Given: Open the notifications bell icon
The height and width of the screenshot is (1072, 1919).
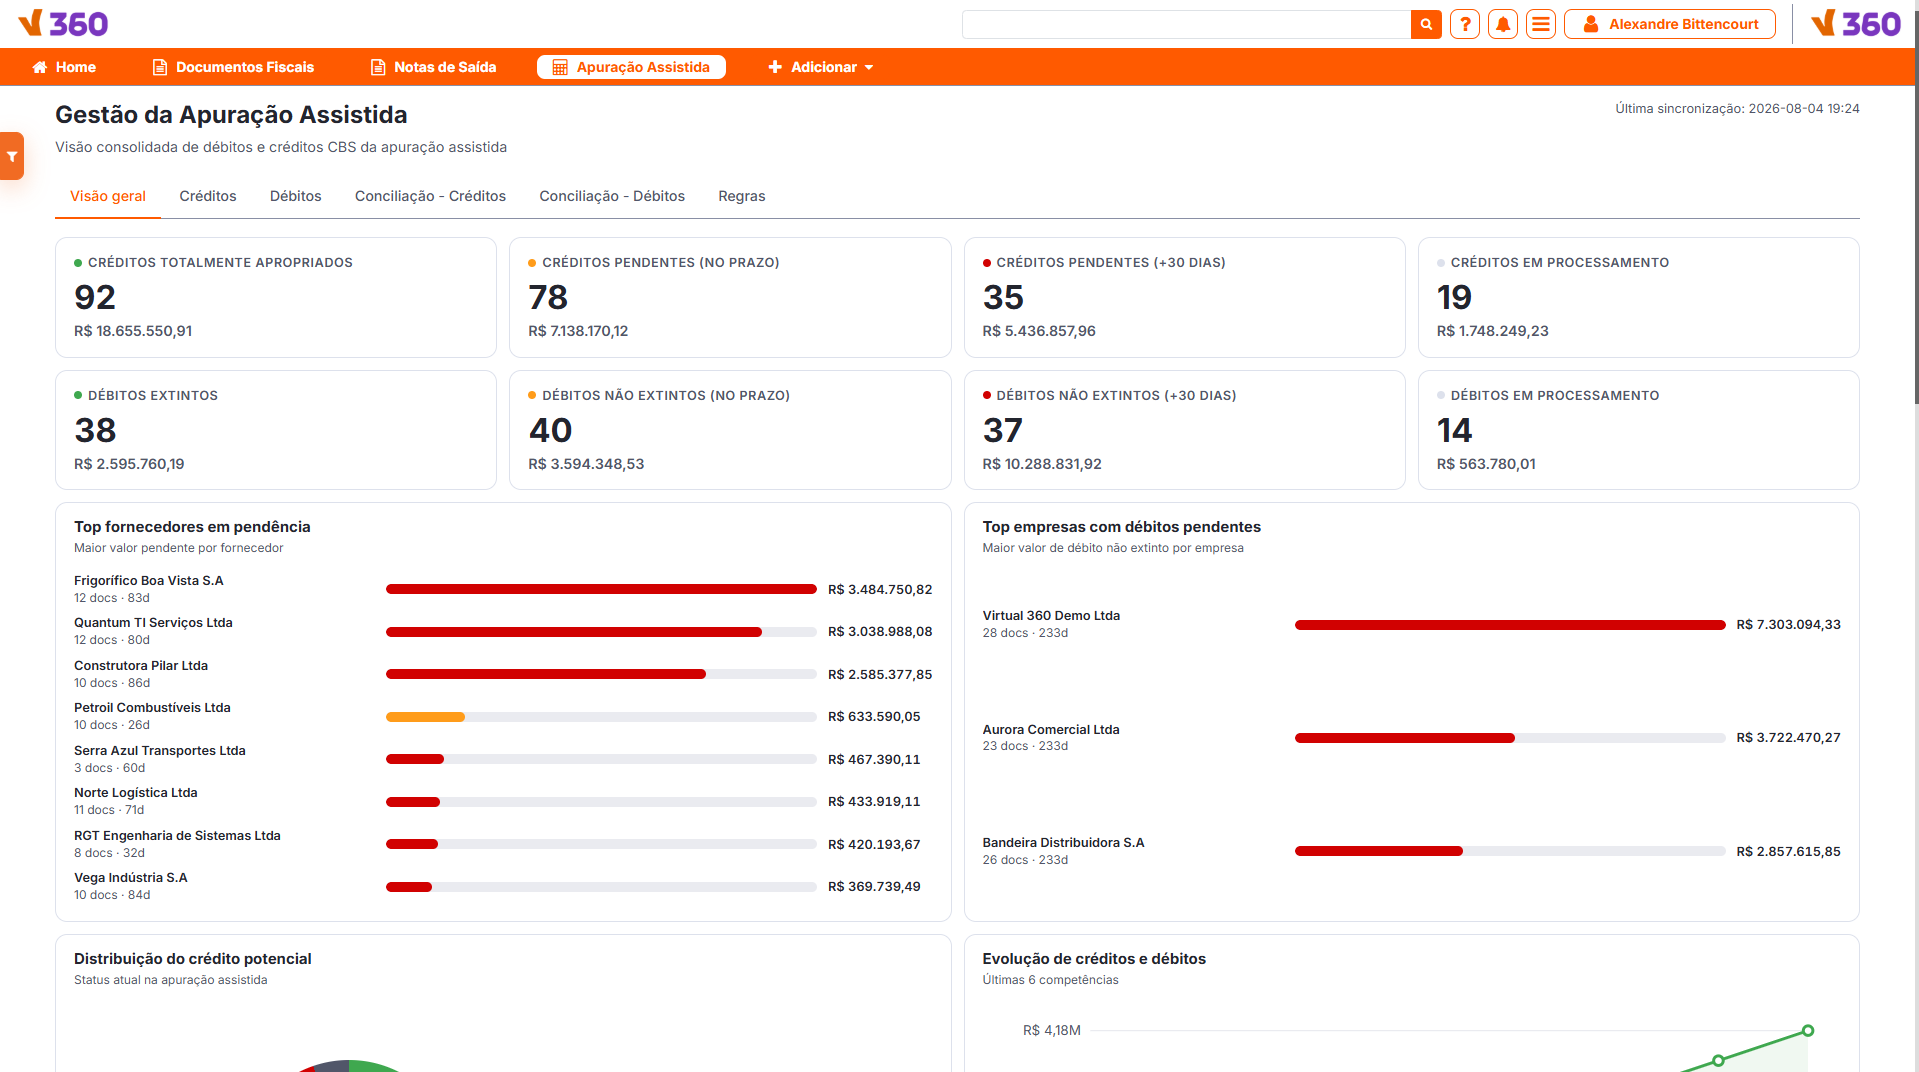Looking at the screenshot, I should click(x=1503, y=24).
